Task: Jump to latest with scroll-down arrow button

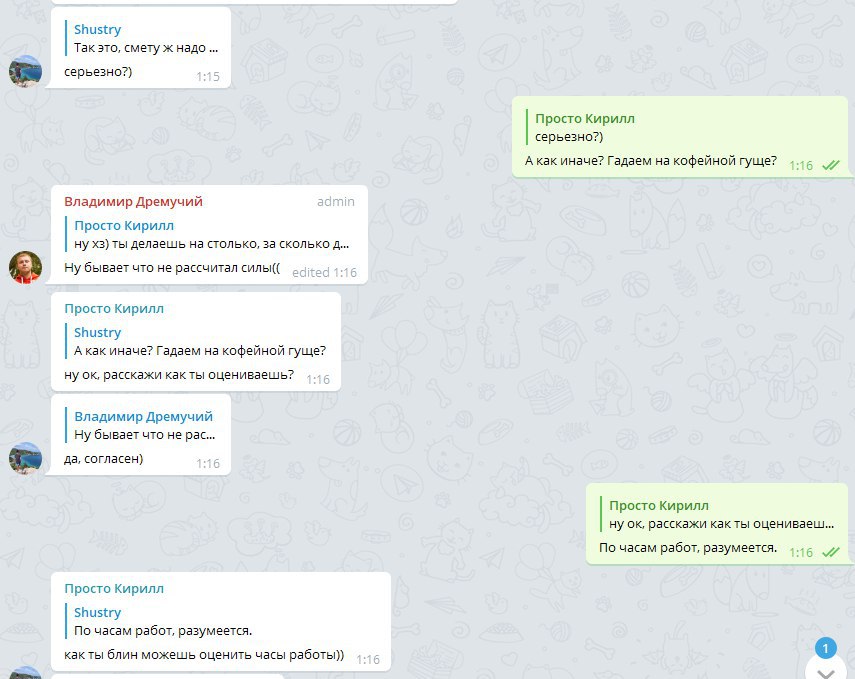Action: [826, 670]
